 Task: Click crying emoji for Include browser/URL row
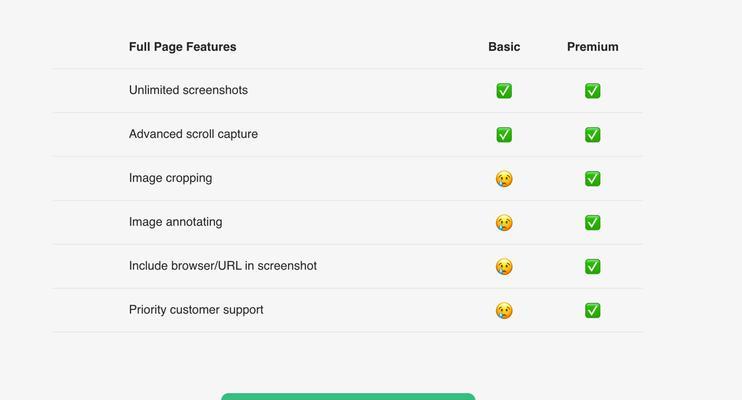[504, 267]
